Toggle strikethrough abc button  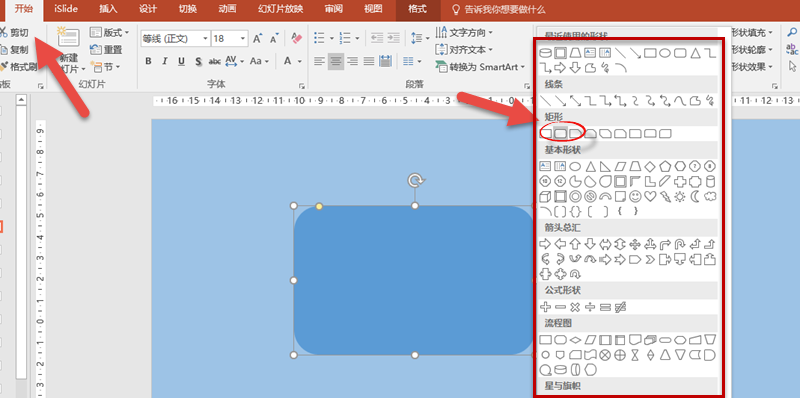tap(215, 61)
